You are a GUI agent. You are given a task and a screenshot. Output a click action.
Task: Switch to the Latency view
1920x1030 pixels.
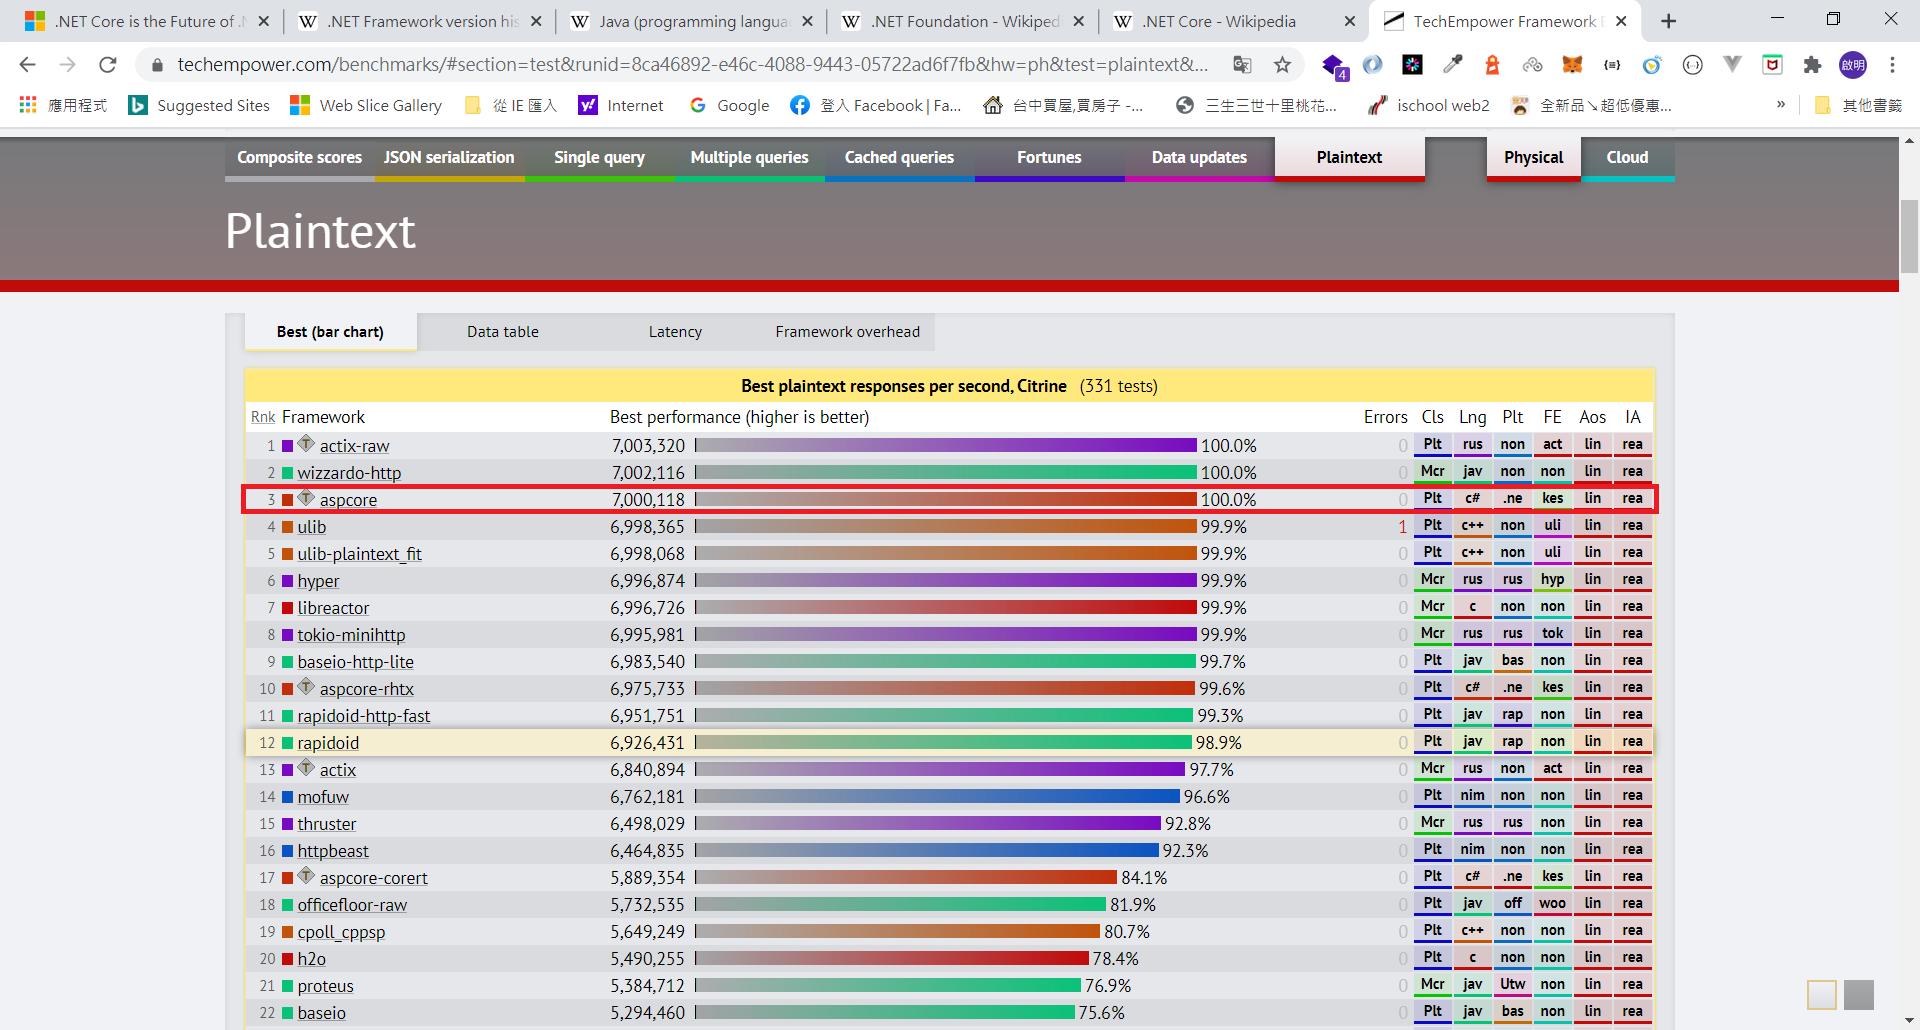[x=675, y=332]
